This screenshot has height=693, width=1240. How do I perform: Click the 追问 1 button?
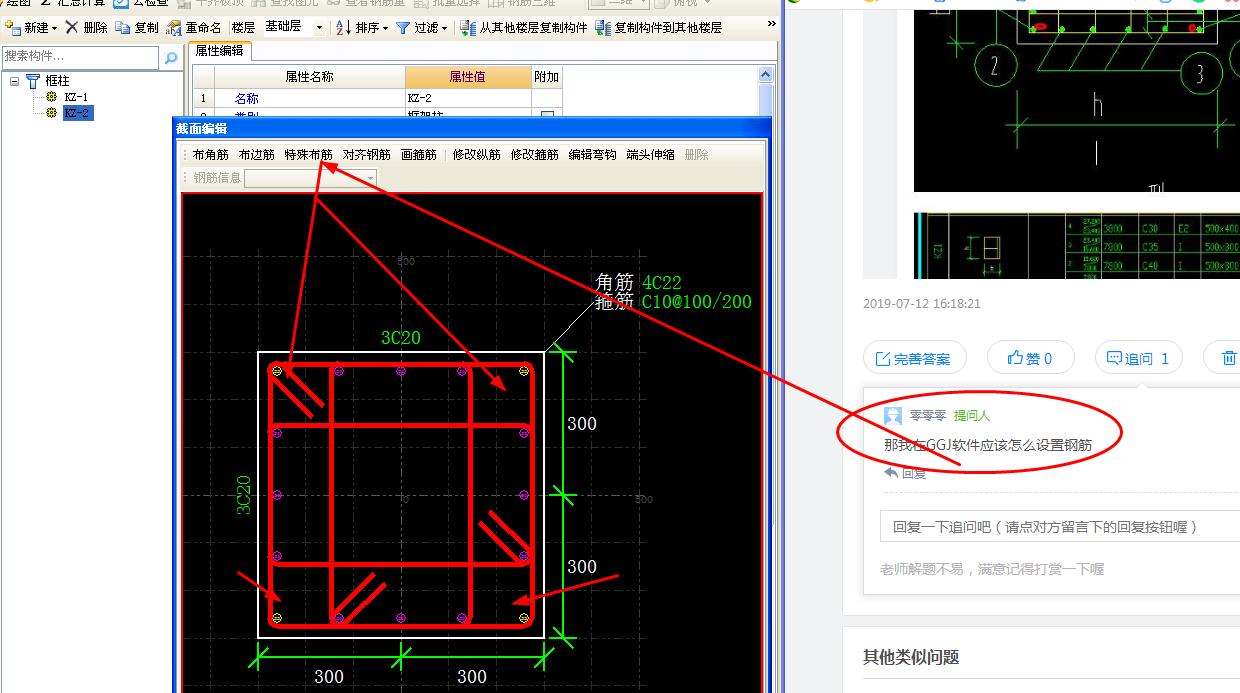[1139, 358]
